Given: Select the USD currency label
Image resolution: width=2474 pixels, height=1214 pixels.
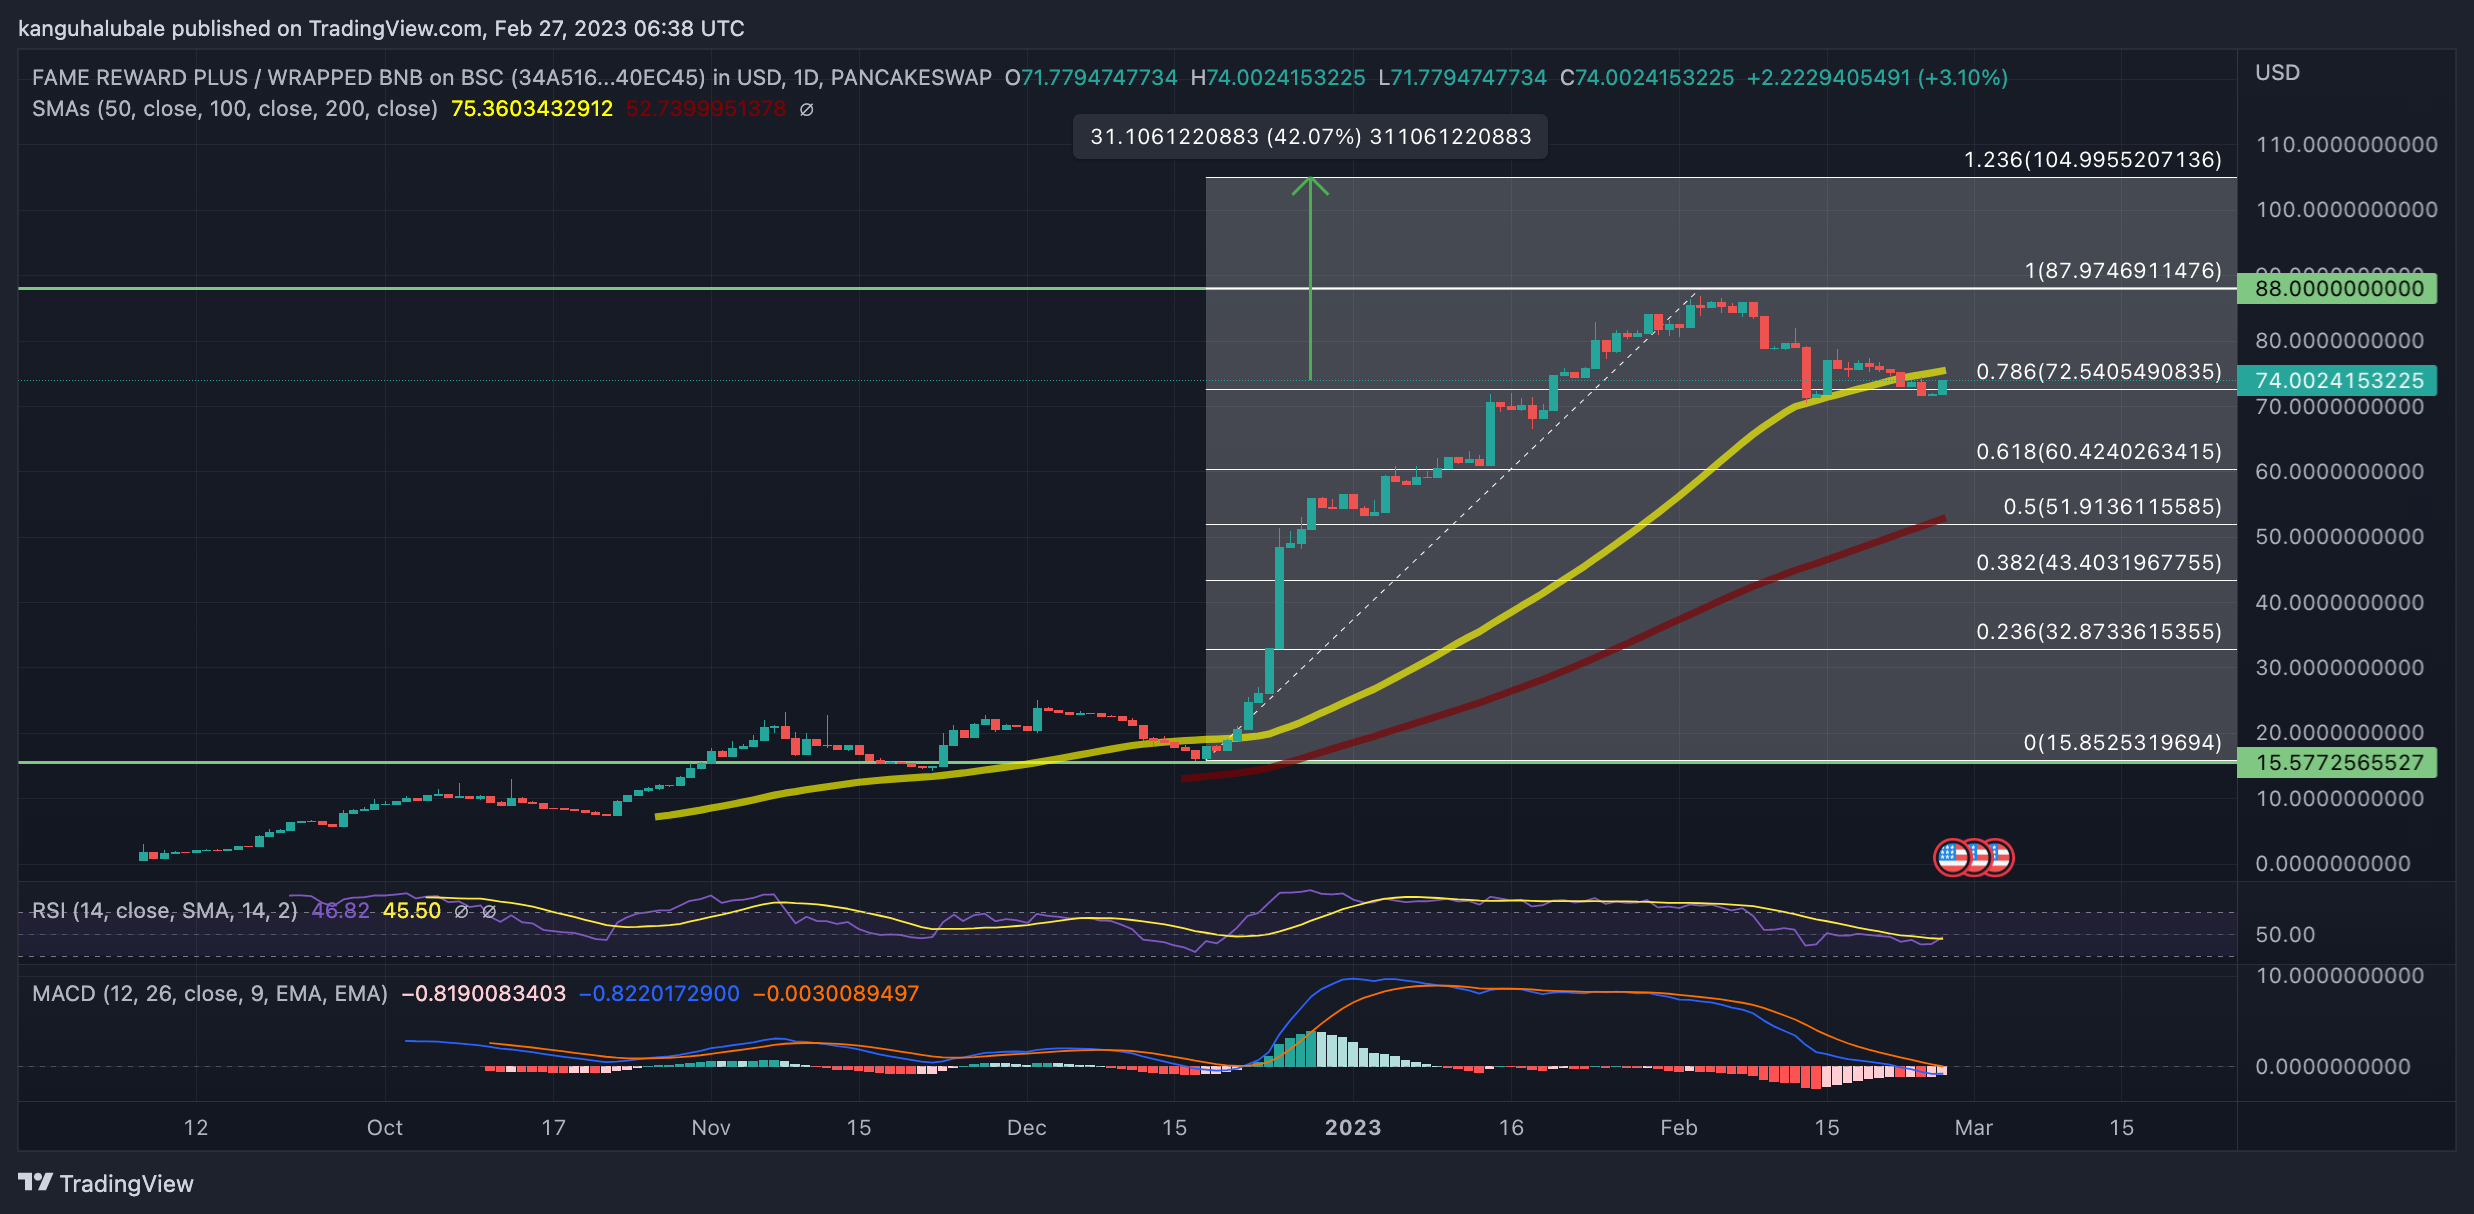Looking at the screenshot, I should pos(2277,73).
